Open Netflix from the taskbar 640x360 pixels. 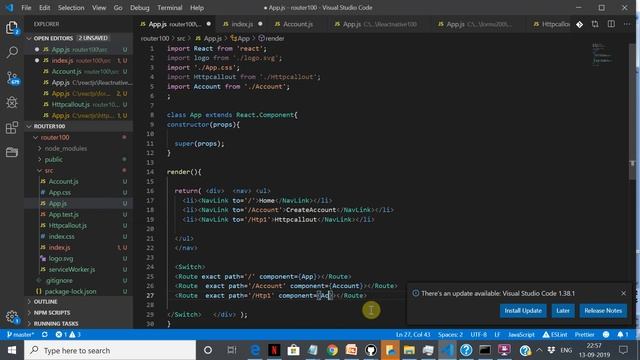pos(274,350)
